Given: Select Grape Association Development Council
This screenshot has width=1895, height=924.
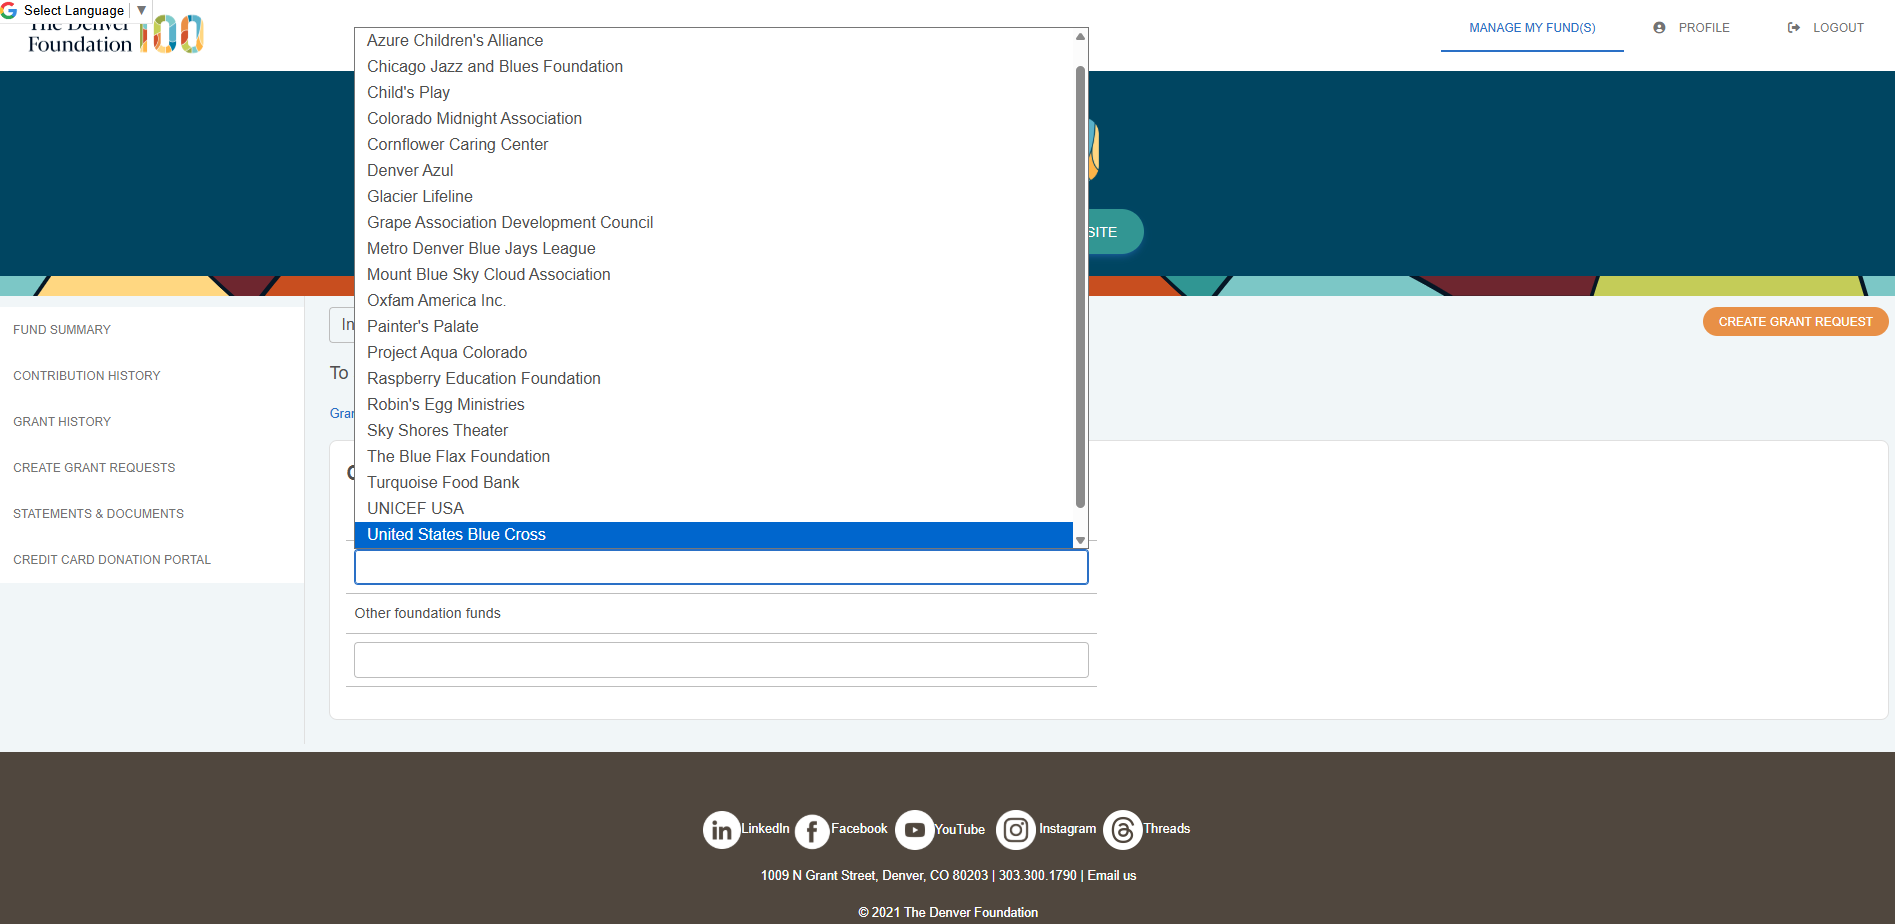Looking at the screenshot, I should (714, 223).
